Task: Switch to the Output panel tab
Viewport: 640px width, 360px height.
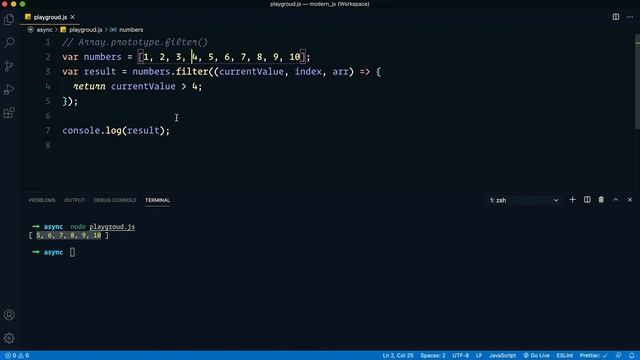Action: [x=74, y=200]
